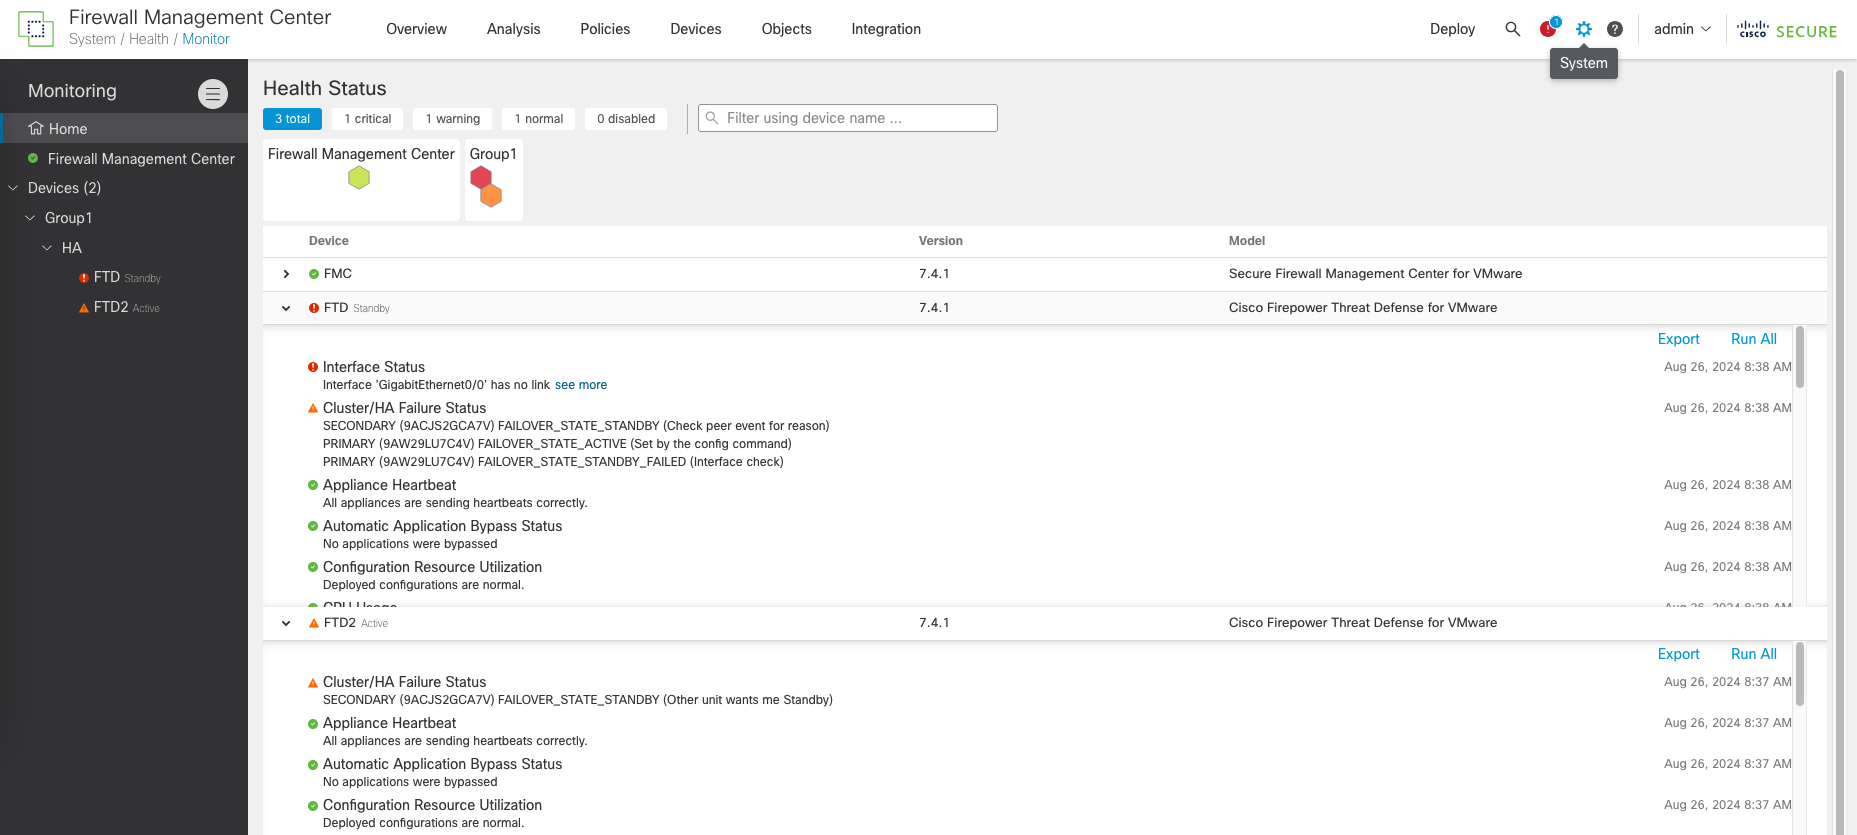Click the red notifications alert icon

(x=1548, y=29)
